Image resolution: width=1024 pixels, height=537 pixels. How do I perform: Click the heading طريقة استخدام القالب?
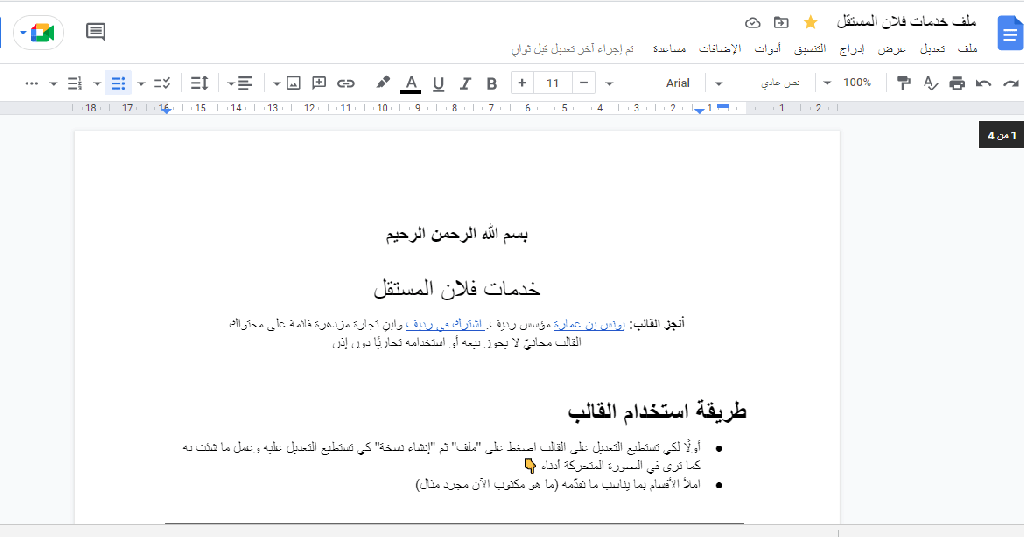click(x=657, y=411)
